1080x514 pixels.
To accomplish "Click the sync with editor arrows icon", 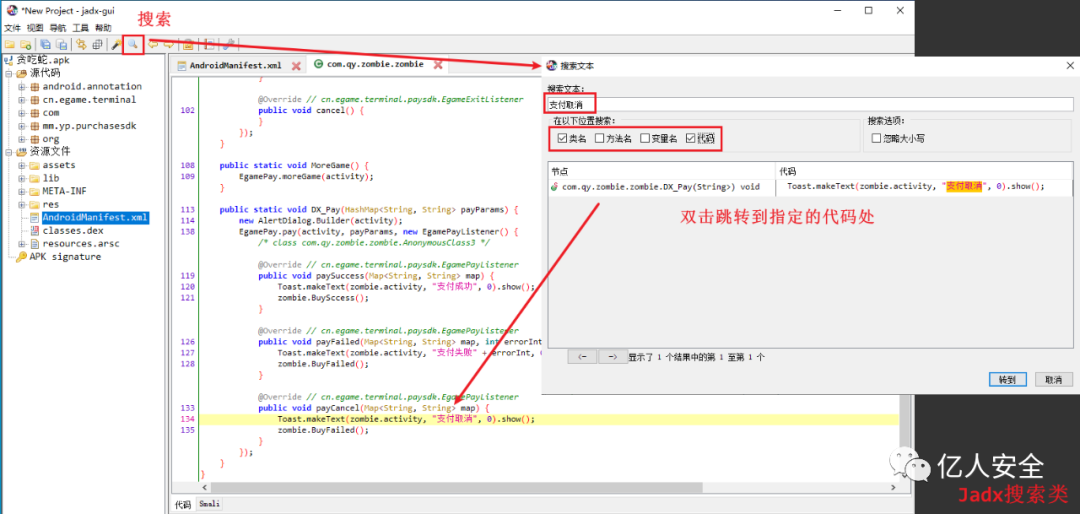I will click(81, 45).
